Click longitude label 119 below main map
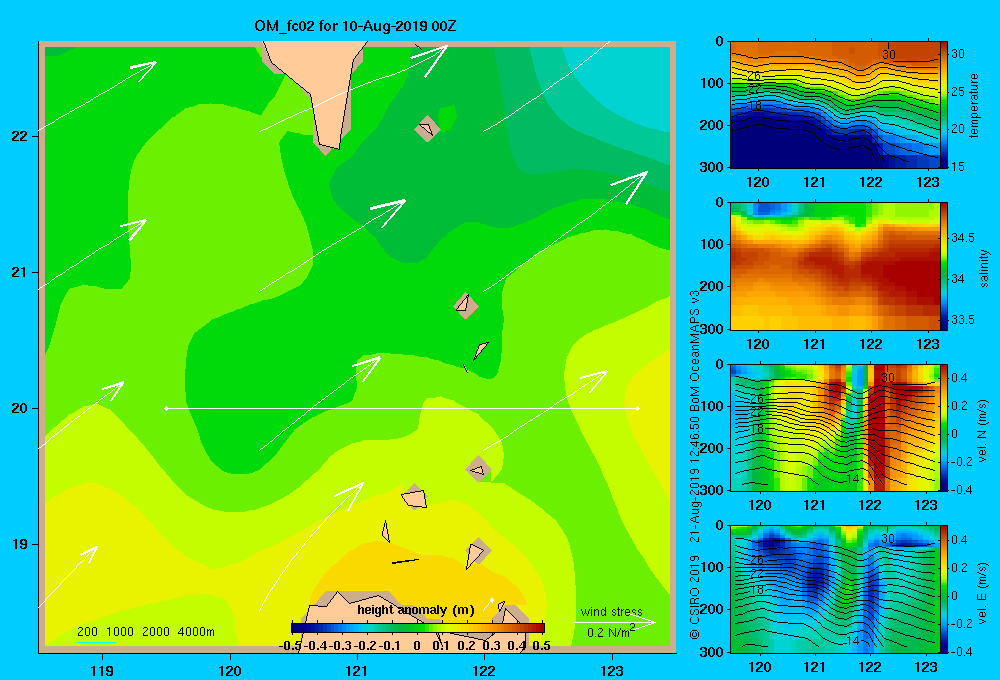1000x680 pixels. [x=103, y=670]
